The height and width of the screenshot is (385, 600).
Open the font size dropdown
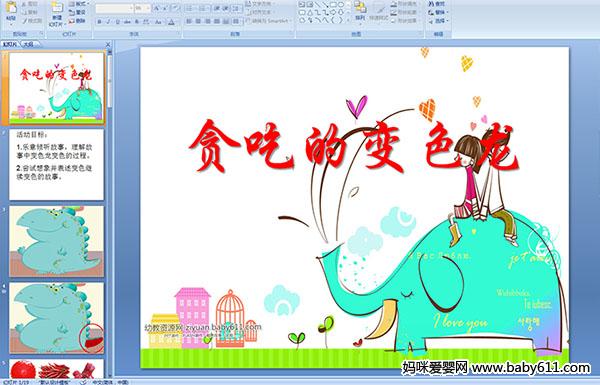142,8
